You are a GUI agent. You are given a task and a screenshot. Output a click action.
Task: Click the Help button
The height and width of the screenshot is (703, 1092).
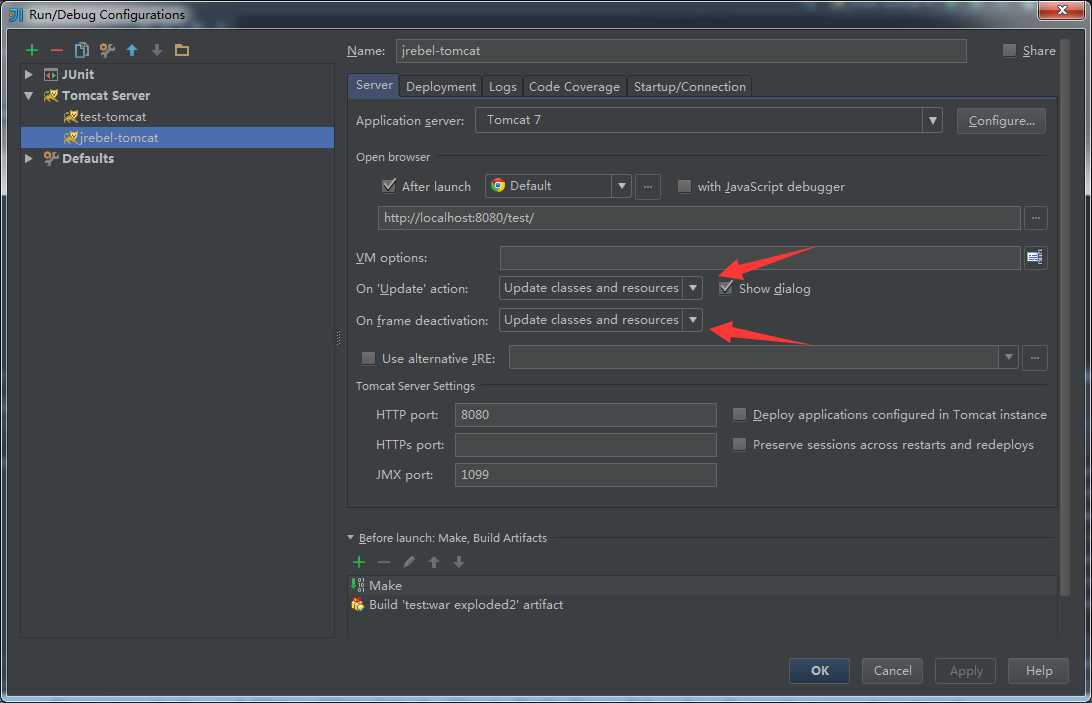pyautogui.click(x=1038, y=670)
